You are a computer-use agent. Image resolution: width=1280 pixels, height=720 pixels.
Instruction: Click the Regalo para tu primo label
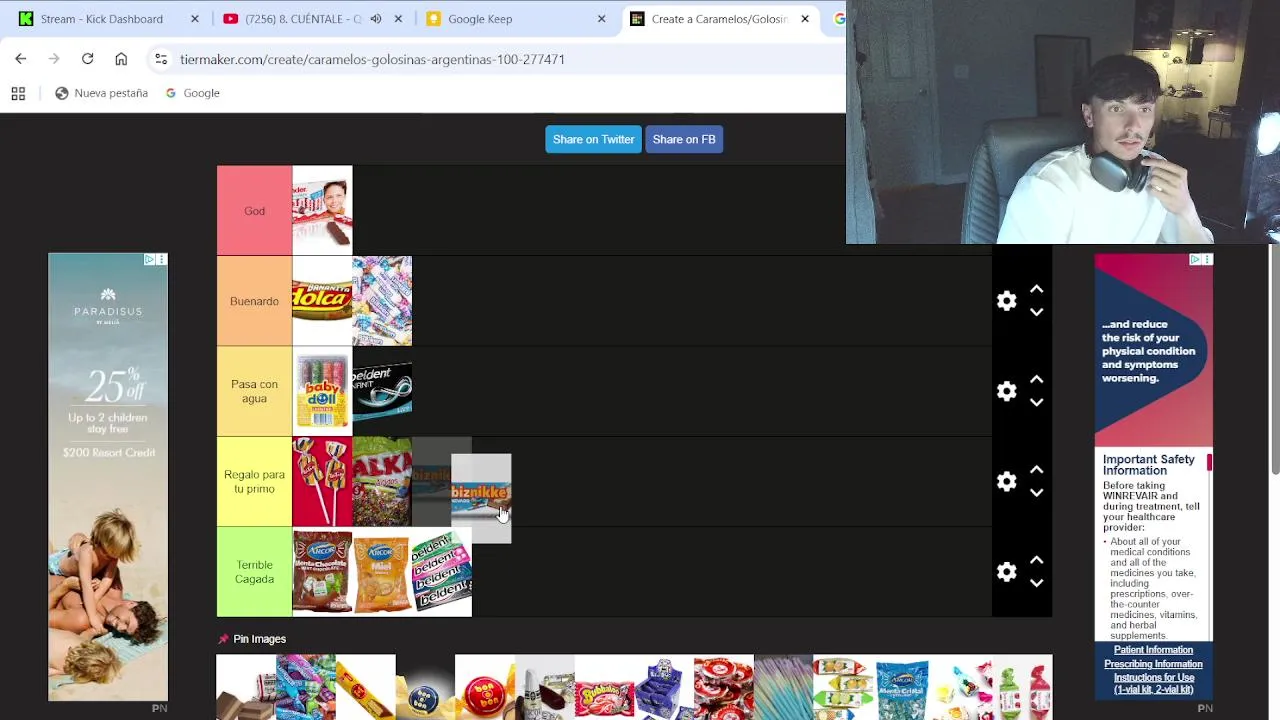[254, 481]
